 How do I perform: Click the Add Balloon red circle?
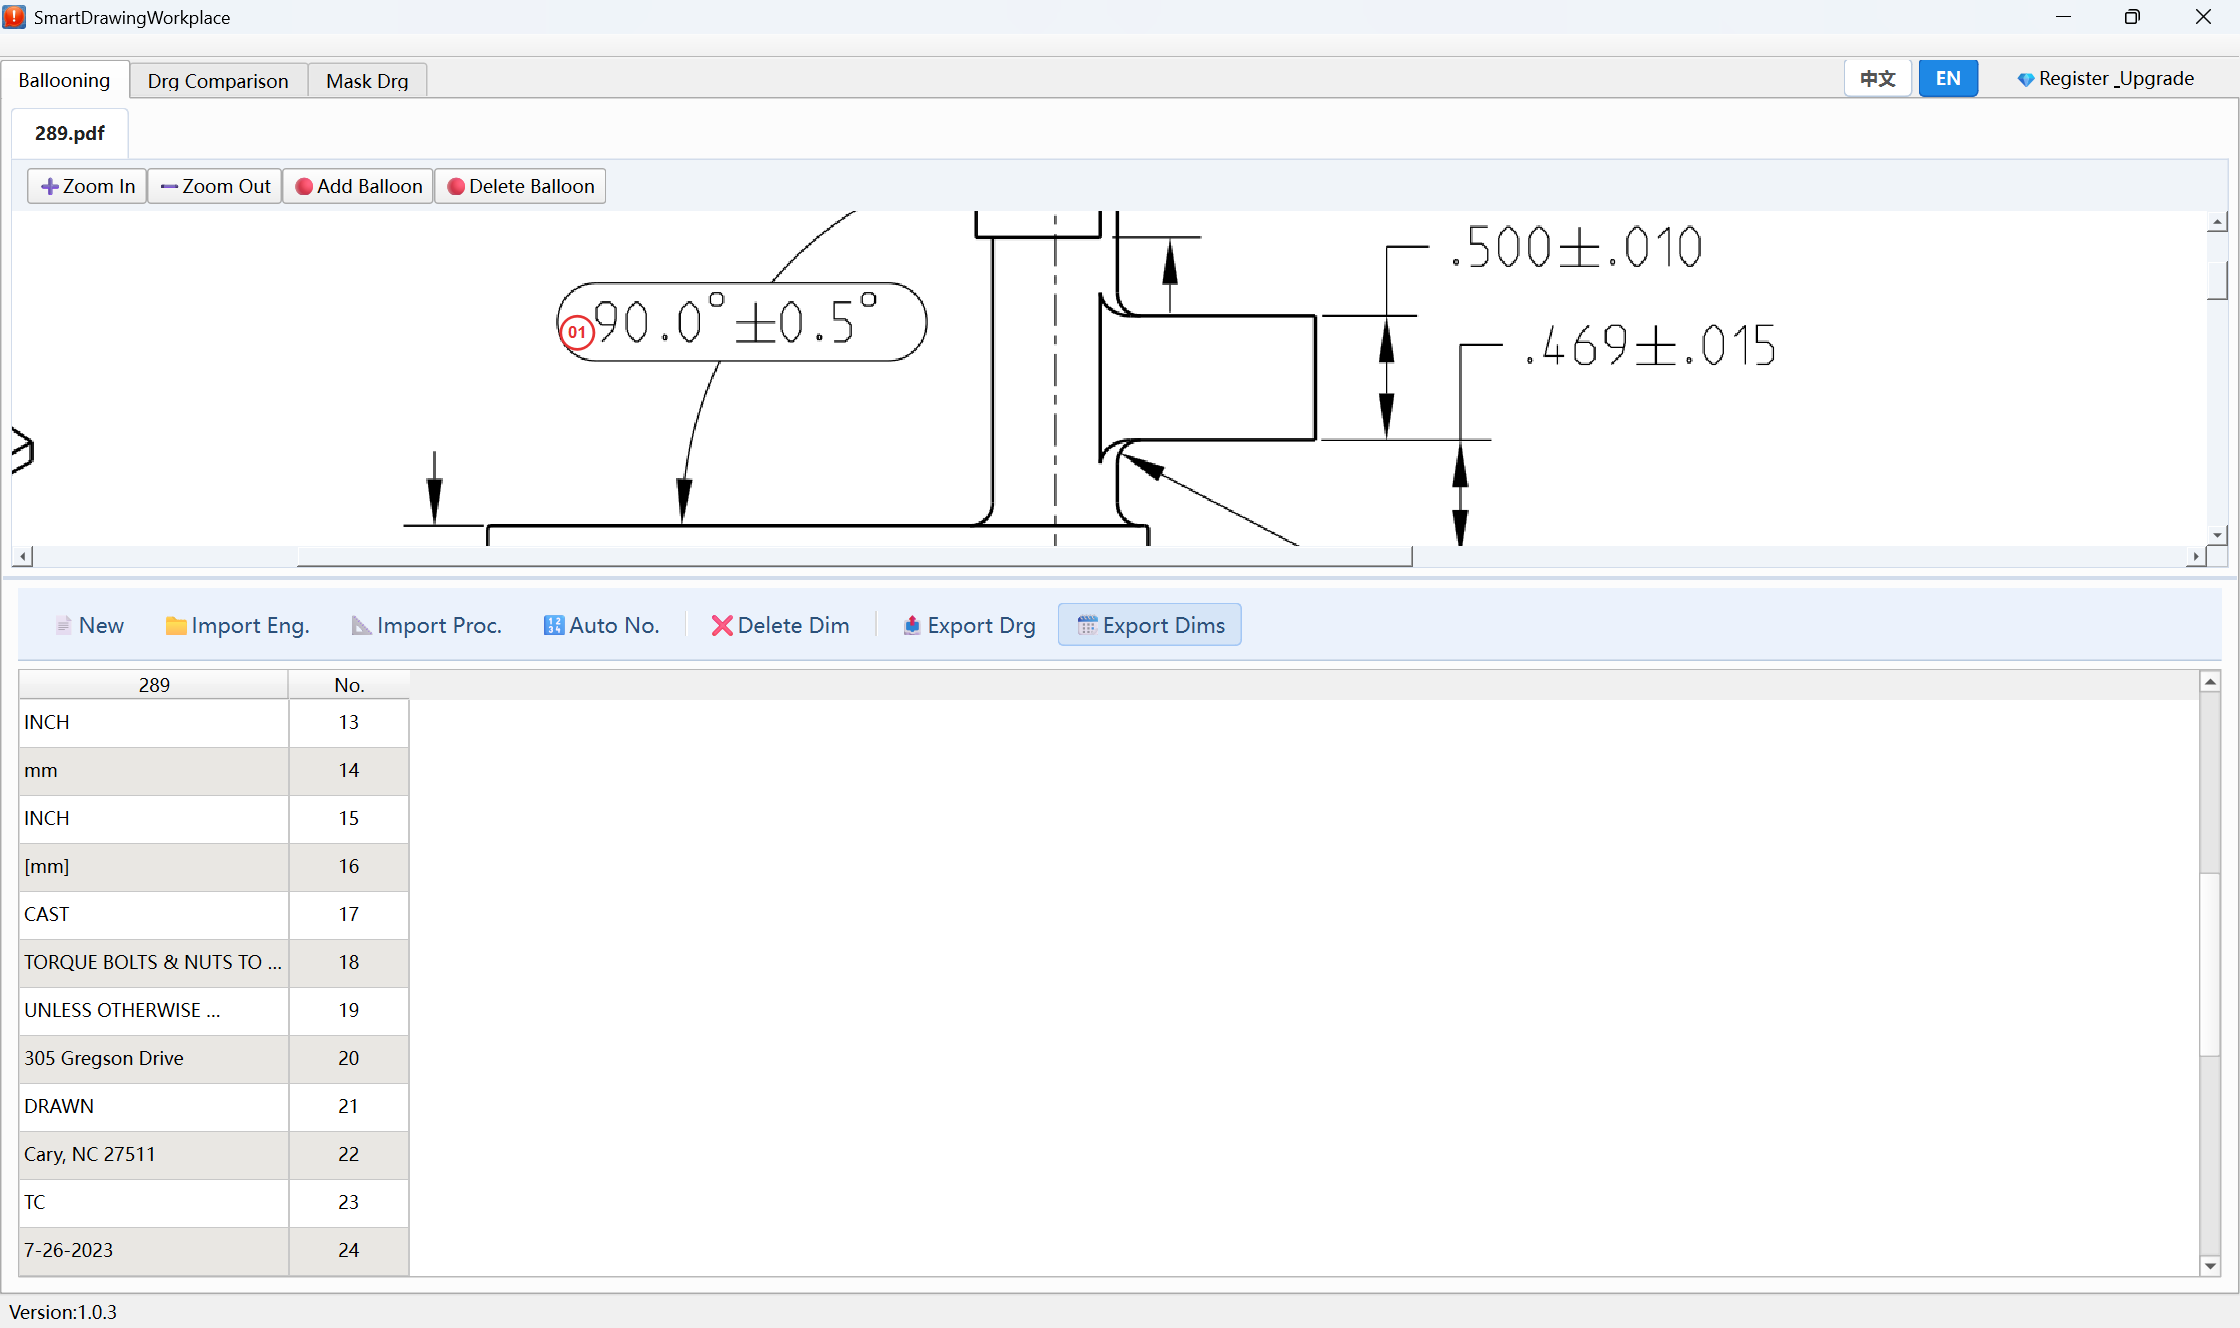click(304, 187)
